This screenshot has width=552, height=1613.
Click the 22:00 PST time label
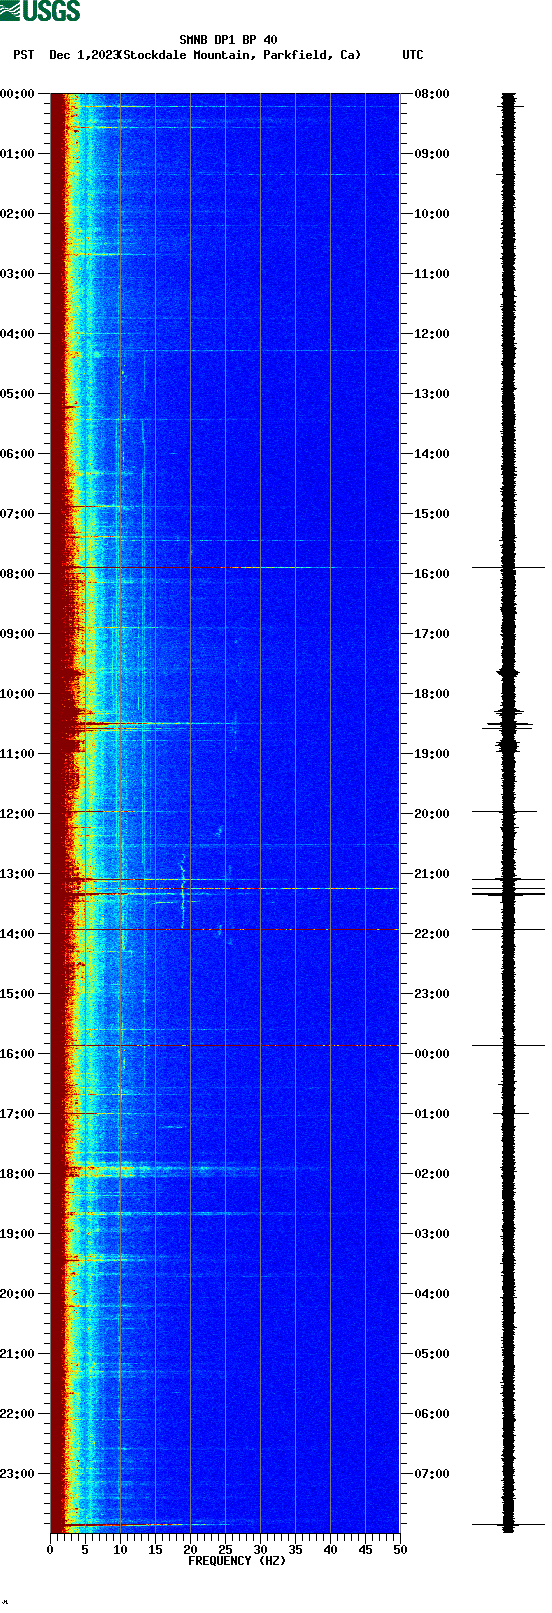click(17, 1414)
